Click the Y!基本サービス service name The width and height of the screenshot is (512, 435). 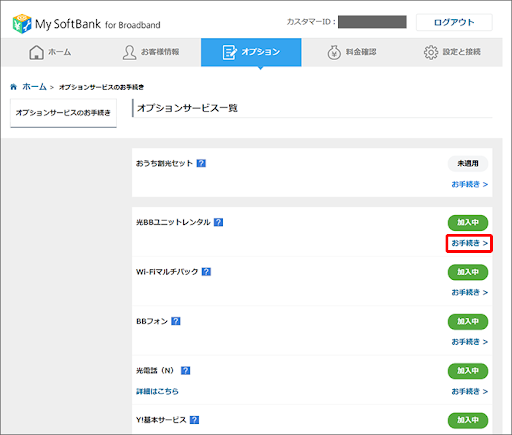click(161, 420)
